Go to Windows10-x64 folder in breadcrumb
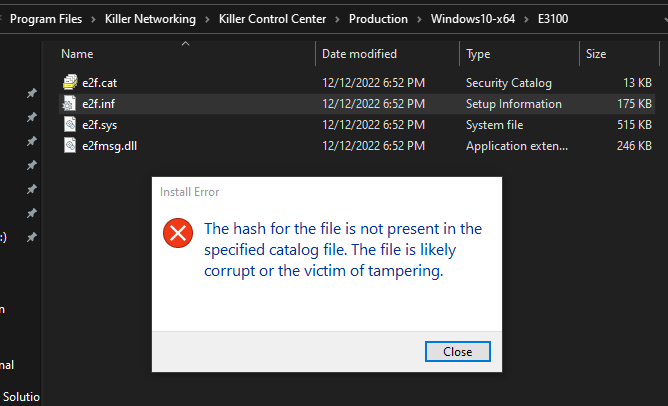This screenshot has width=668, height=406. pyautogui.click(x=470, y=19)
